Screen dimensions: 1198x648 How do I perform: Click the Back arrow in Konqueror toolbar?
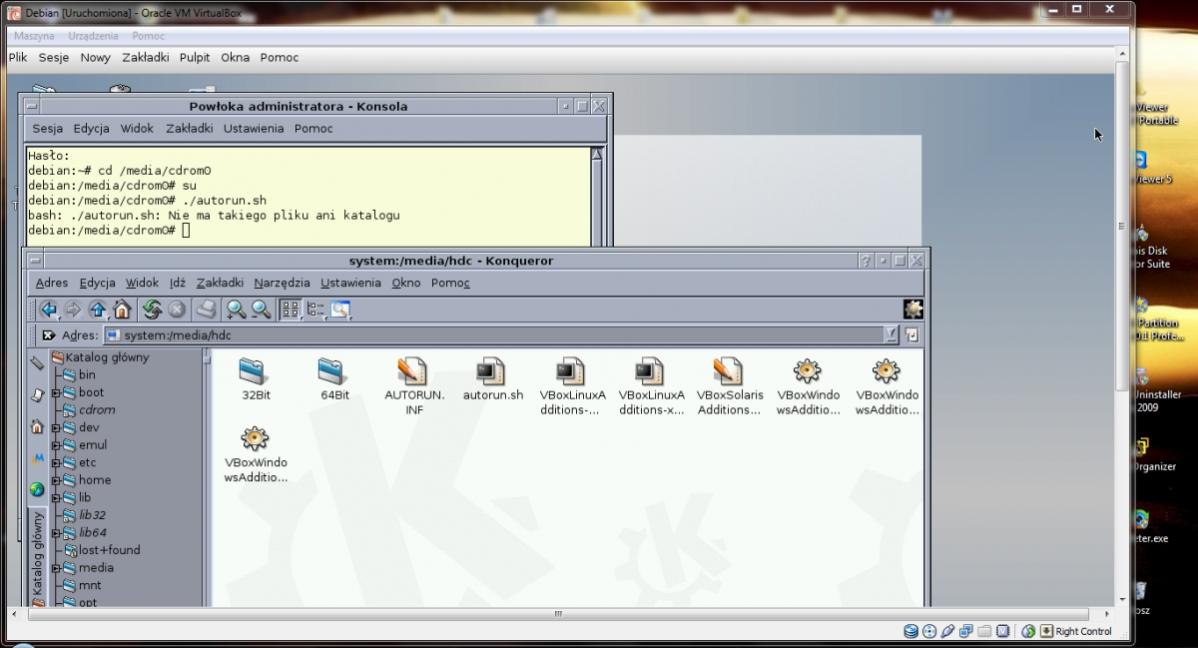pos(47,310)
